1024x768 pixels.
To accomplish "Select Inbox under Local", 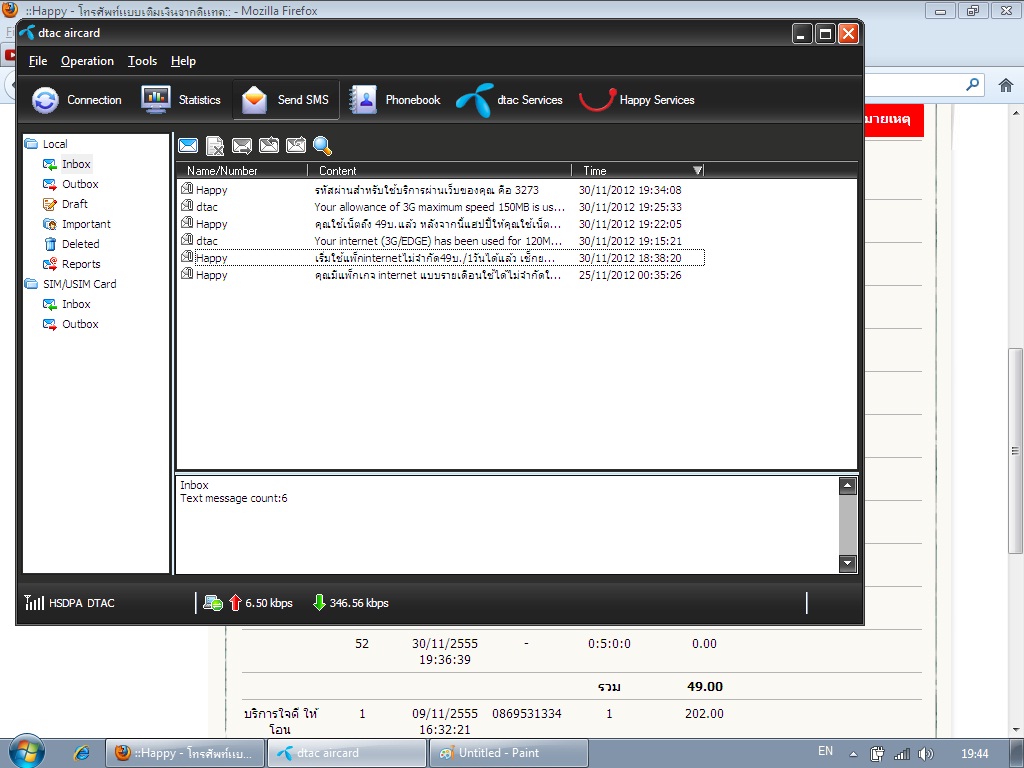I will pos(67,164).
